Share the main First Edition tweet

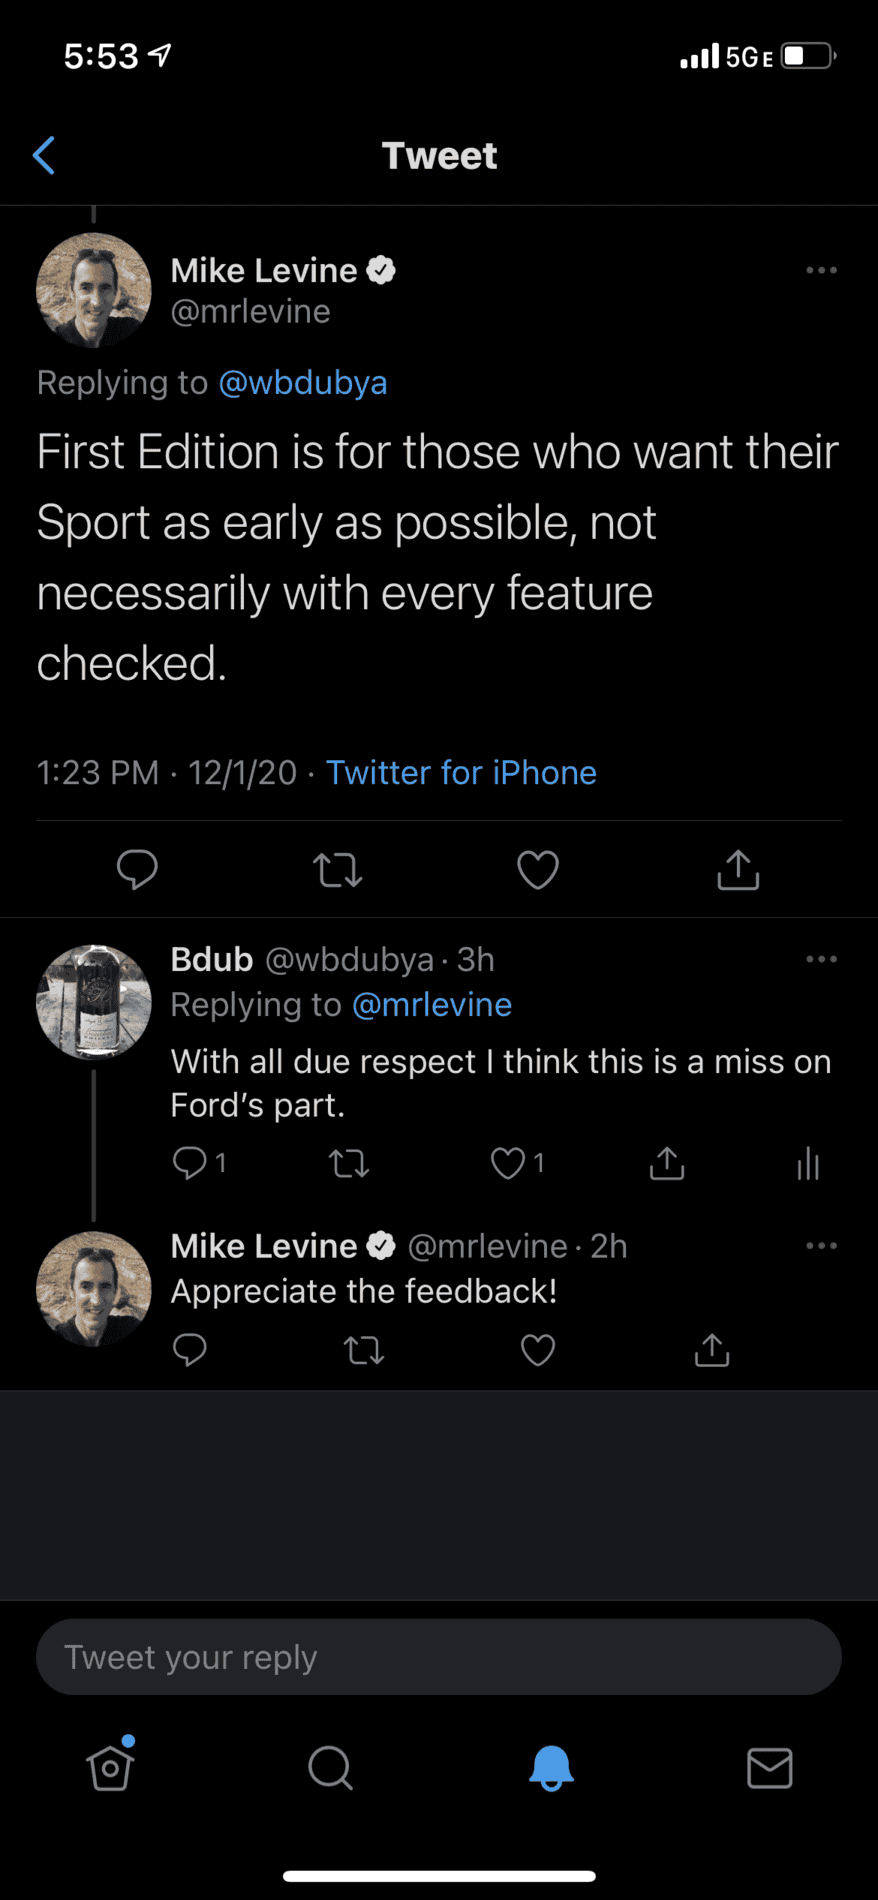(x=738, y=870)
